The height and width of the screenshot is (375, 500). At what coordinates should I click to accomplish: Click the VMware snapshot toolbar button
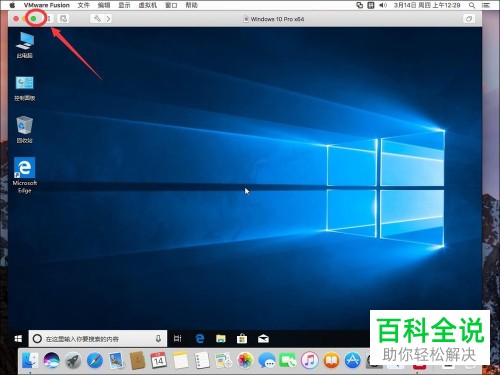(63, 19)
